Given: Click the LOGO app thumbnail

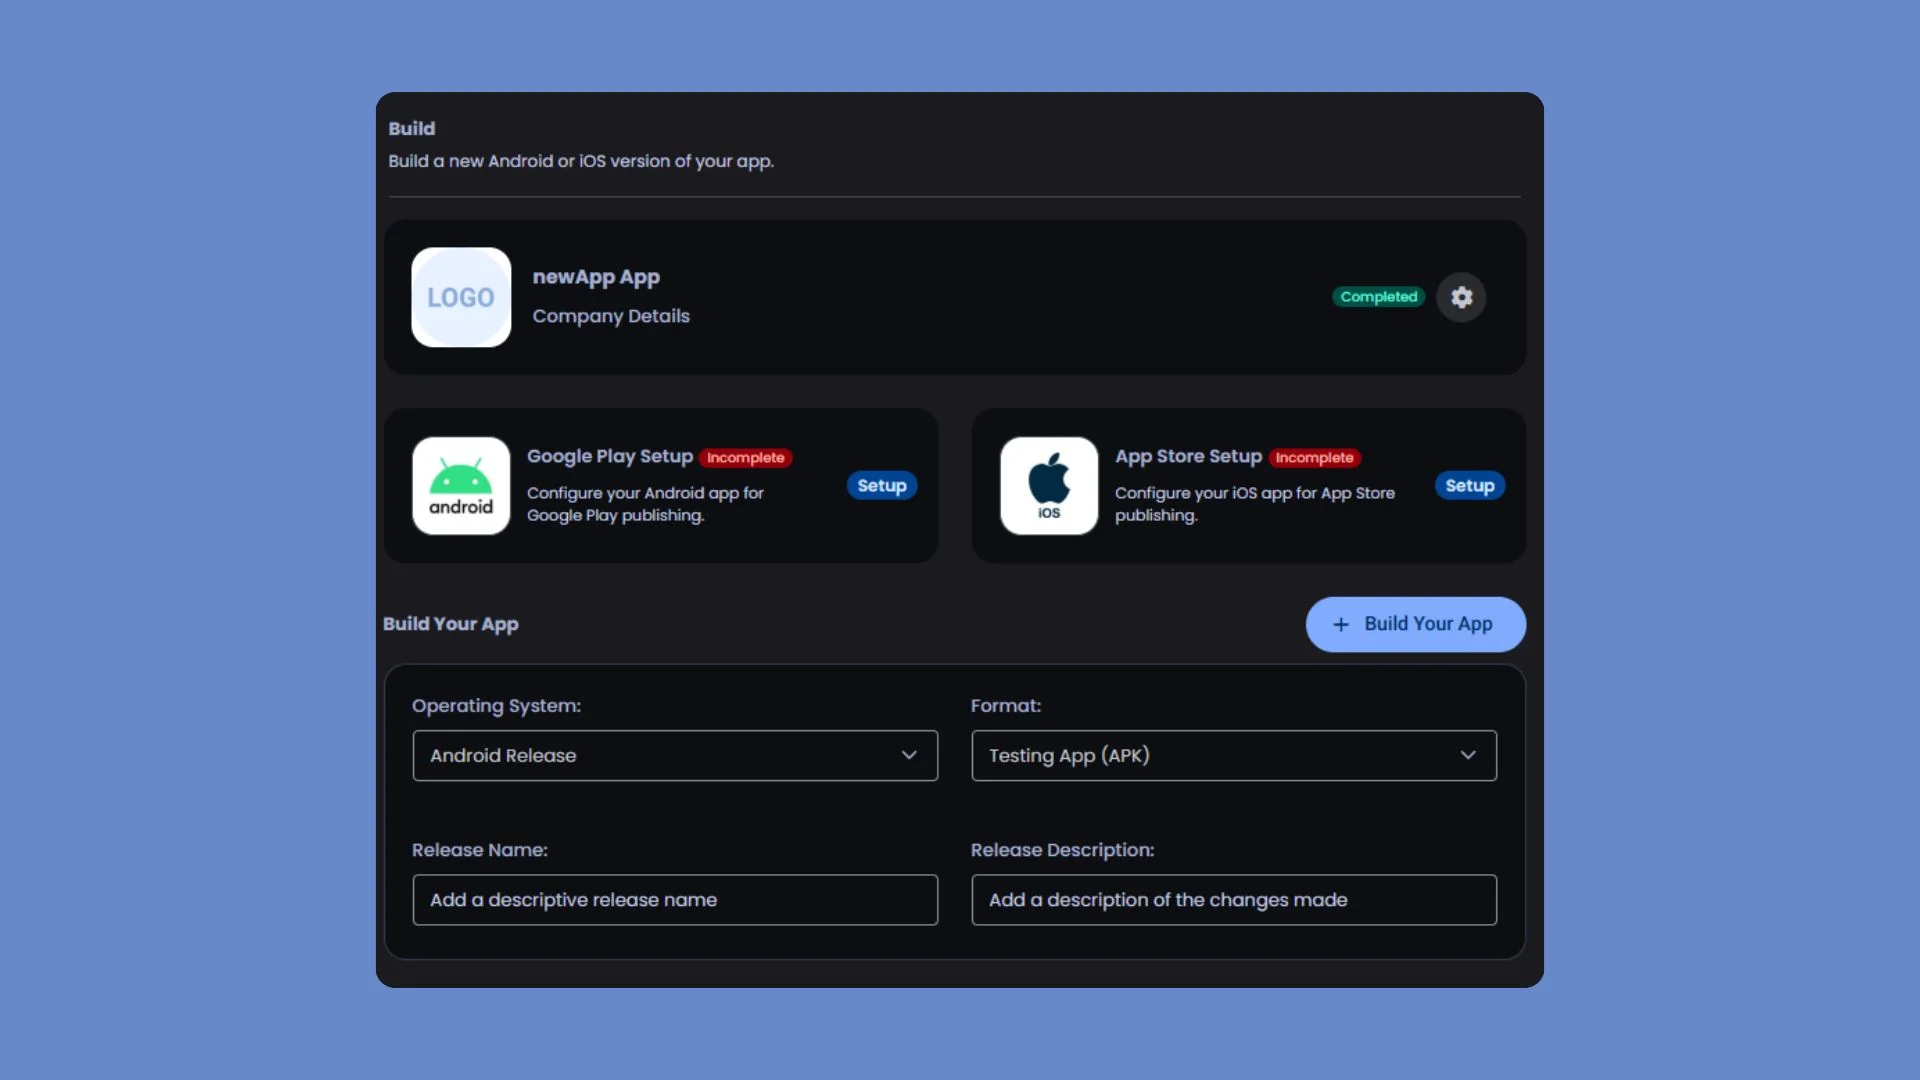Looking at the screenshot, I should (x=461, y=297).
